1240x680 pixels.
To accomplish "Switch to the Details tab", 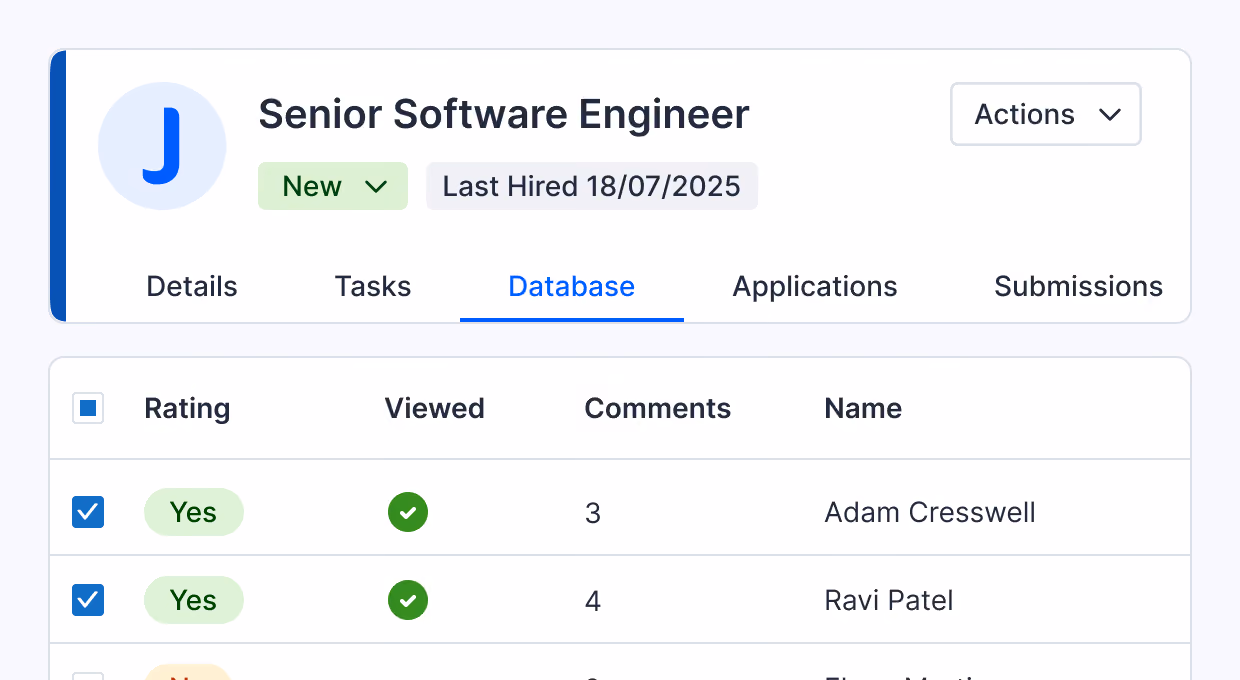I will pos(192,286).
